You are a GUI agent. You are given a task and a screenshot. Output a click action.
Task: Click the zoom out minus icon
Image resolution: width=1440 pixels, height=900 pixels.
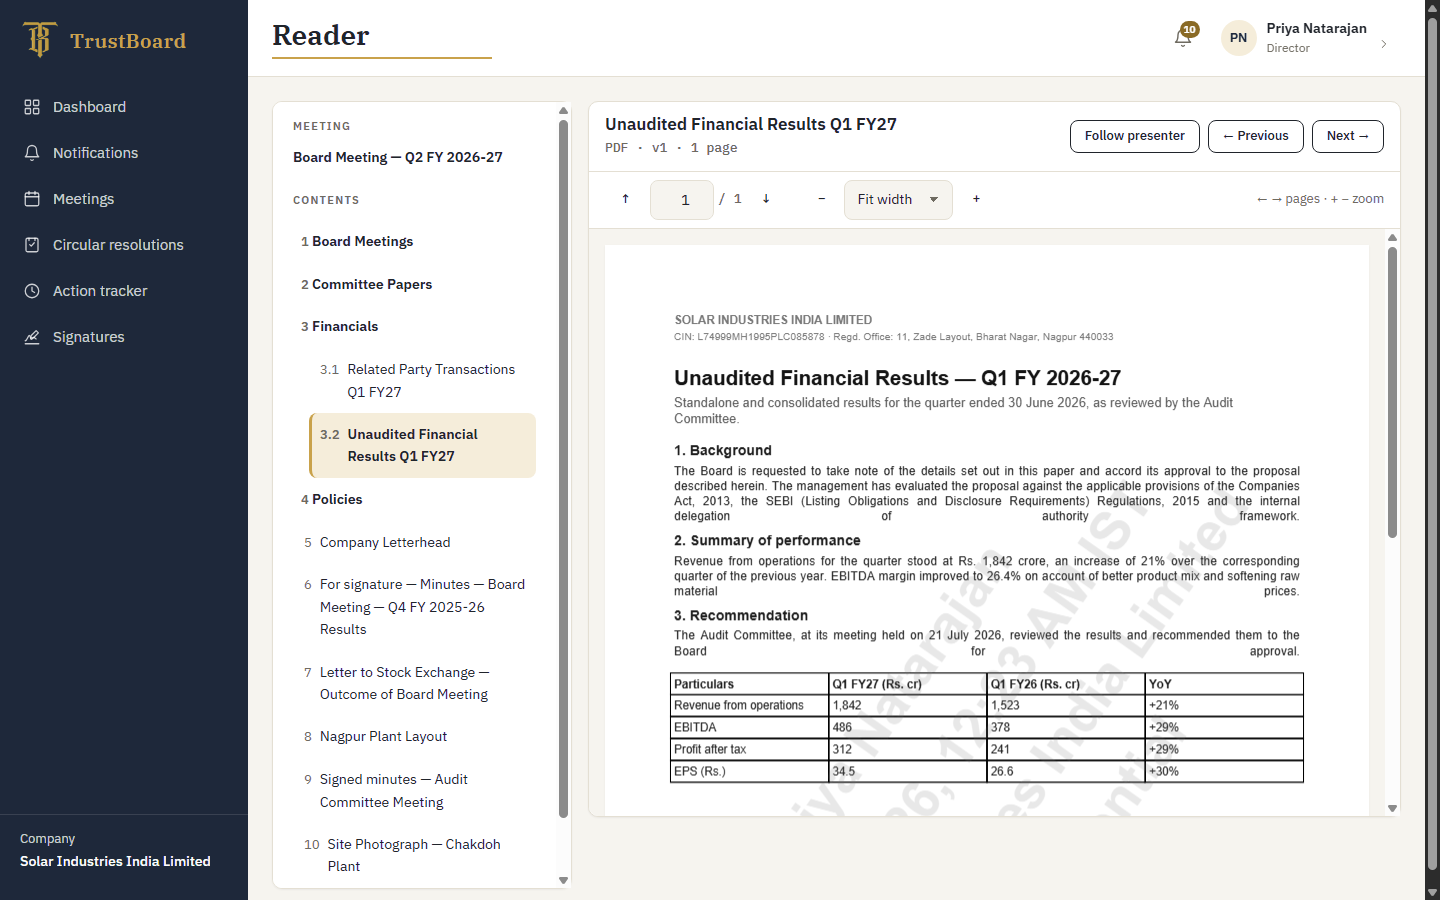(x=822, y=199)
